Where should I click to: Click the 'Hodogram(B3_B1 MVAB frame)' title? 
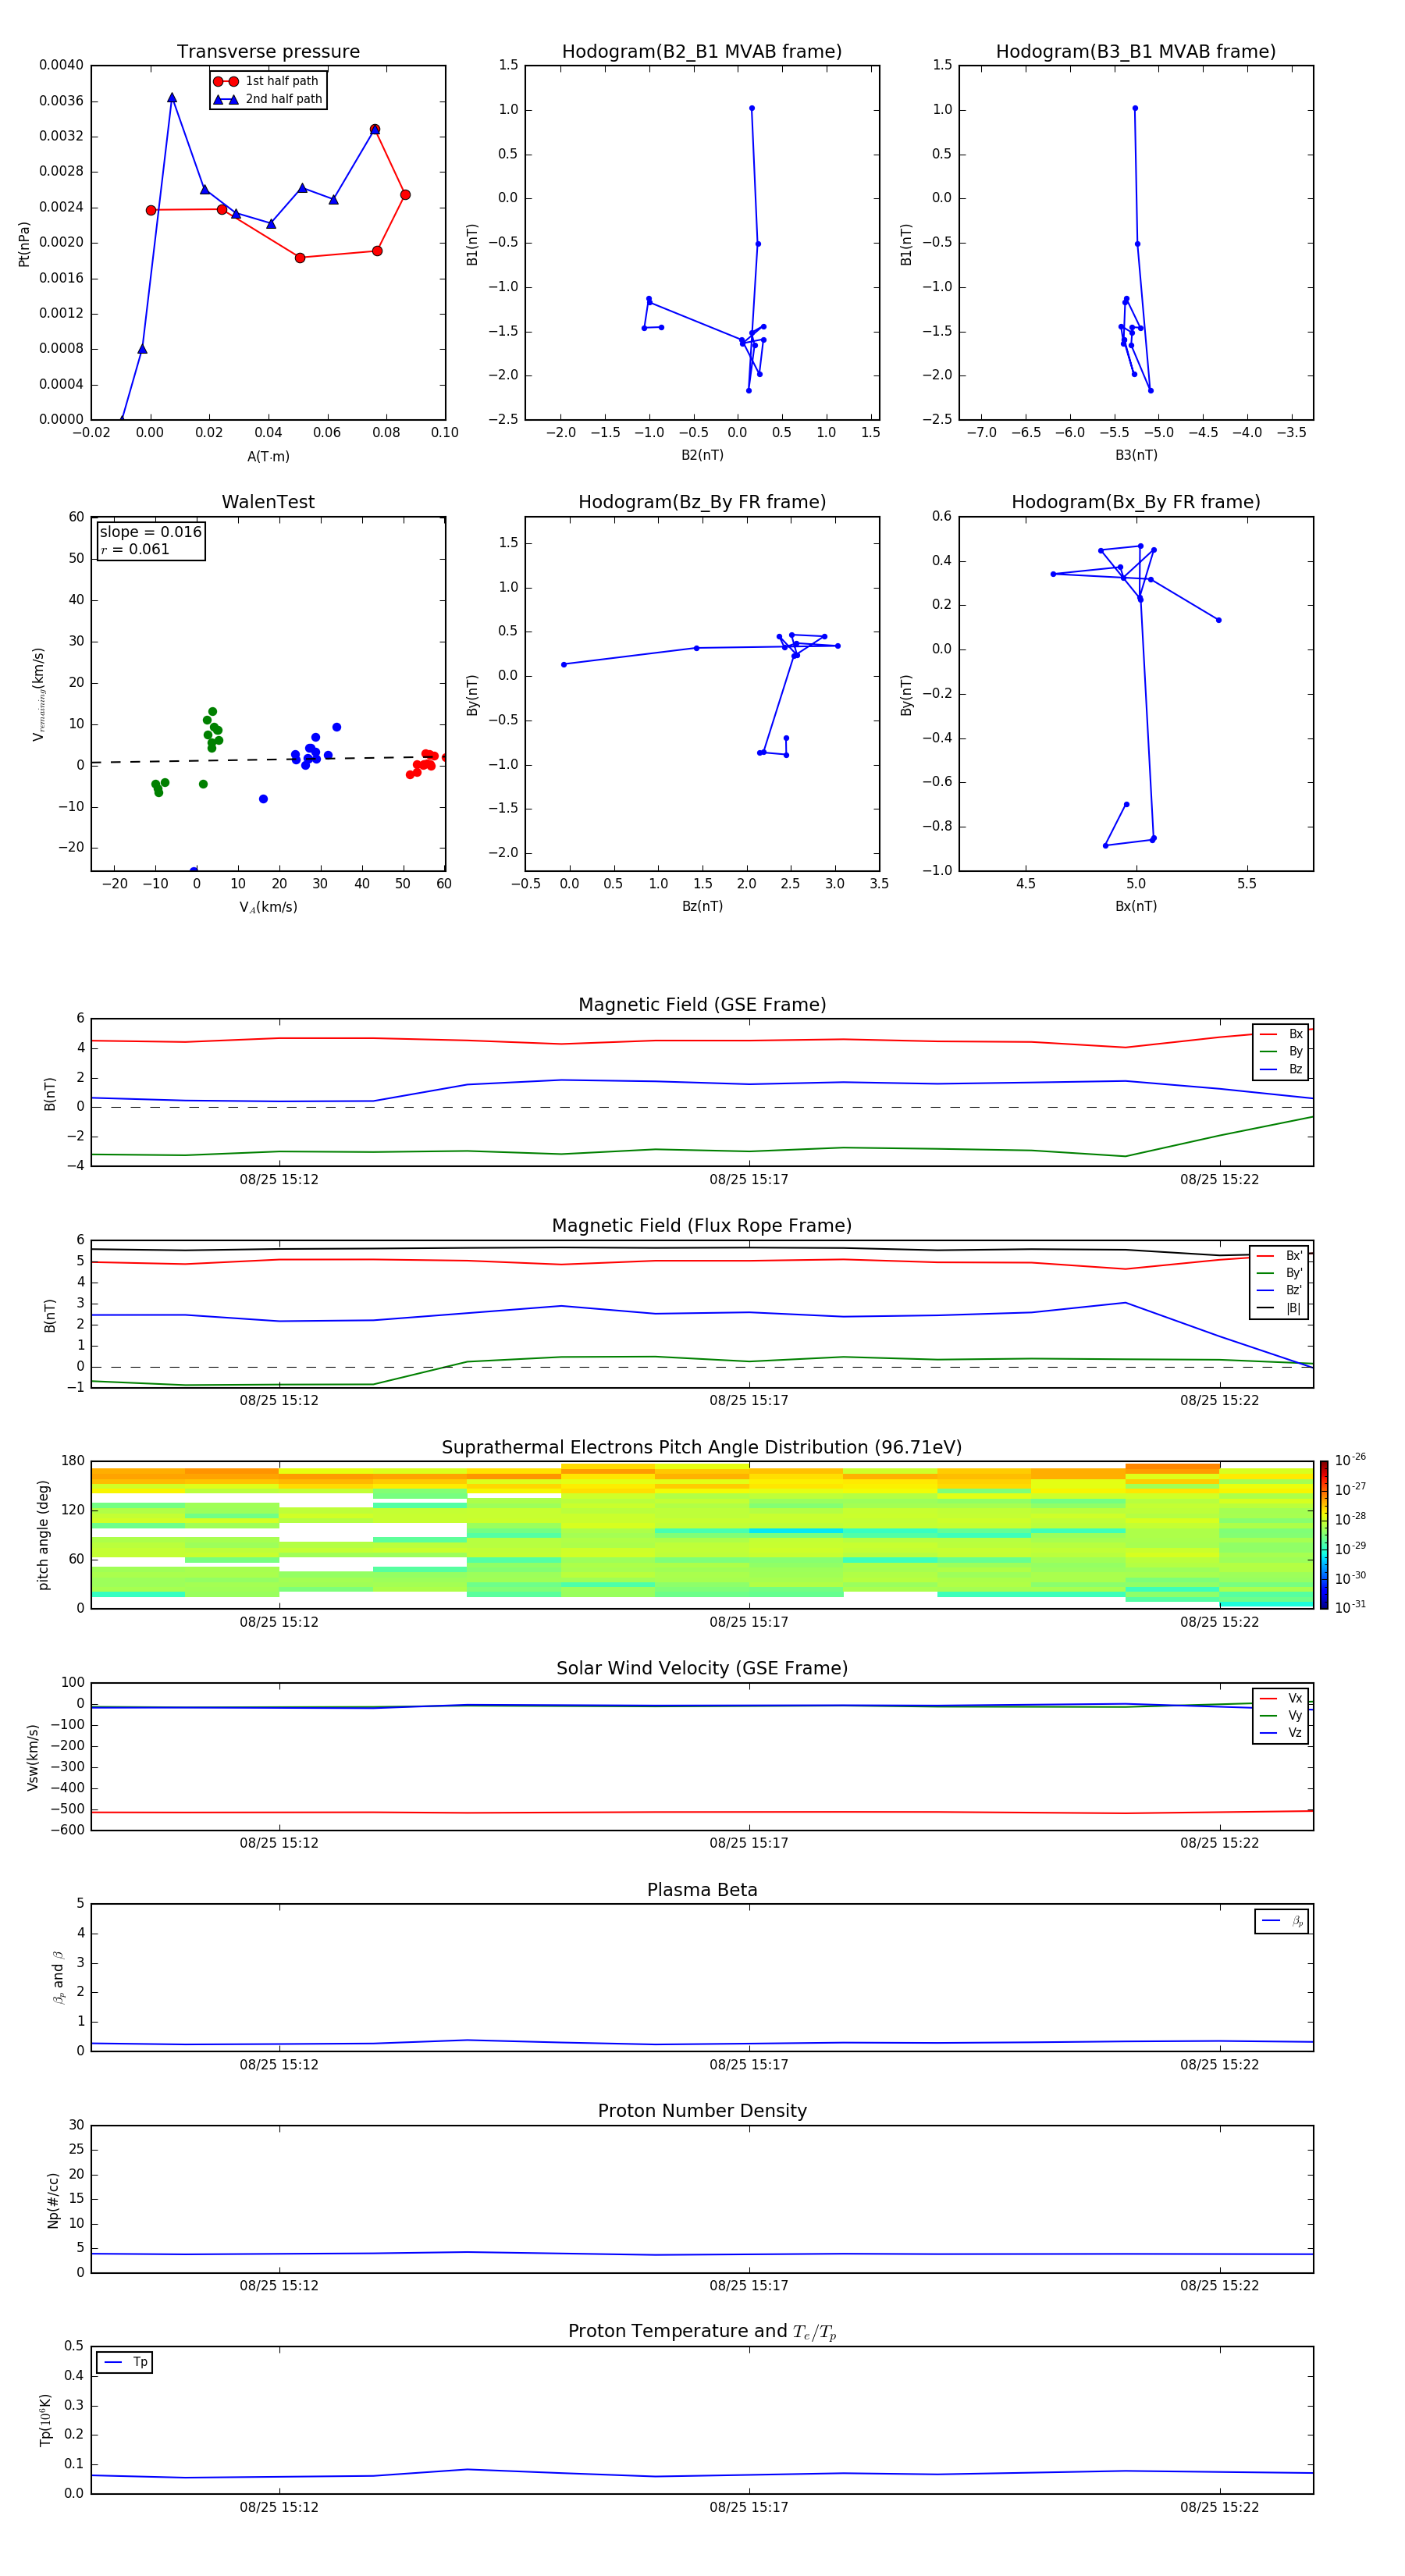1136,51
